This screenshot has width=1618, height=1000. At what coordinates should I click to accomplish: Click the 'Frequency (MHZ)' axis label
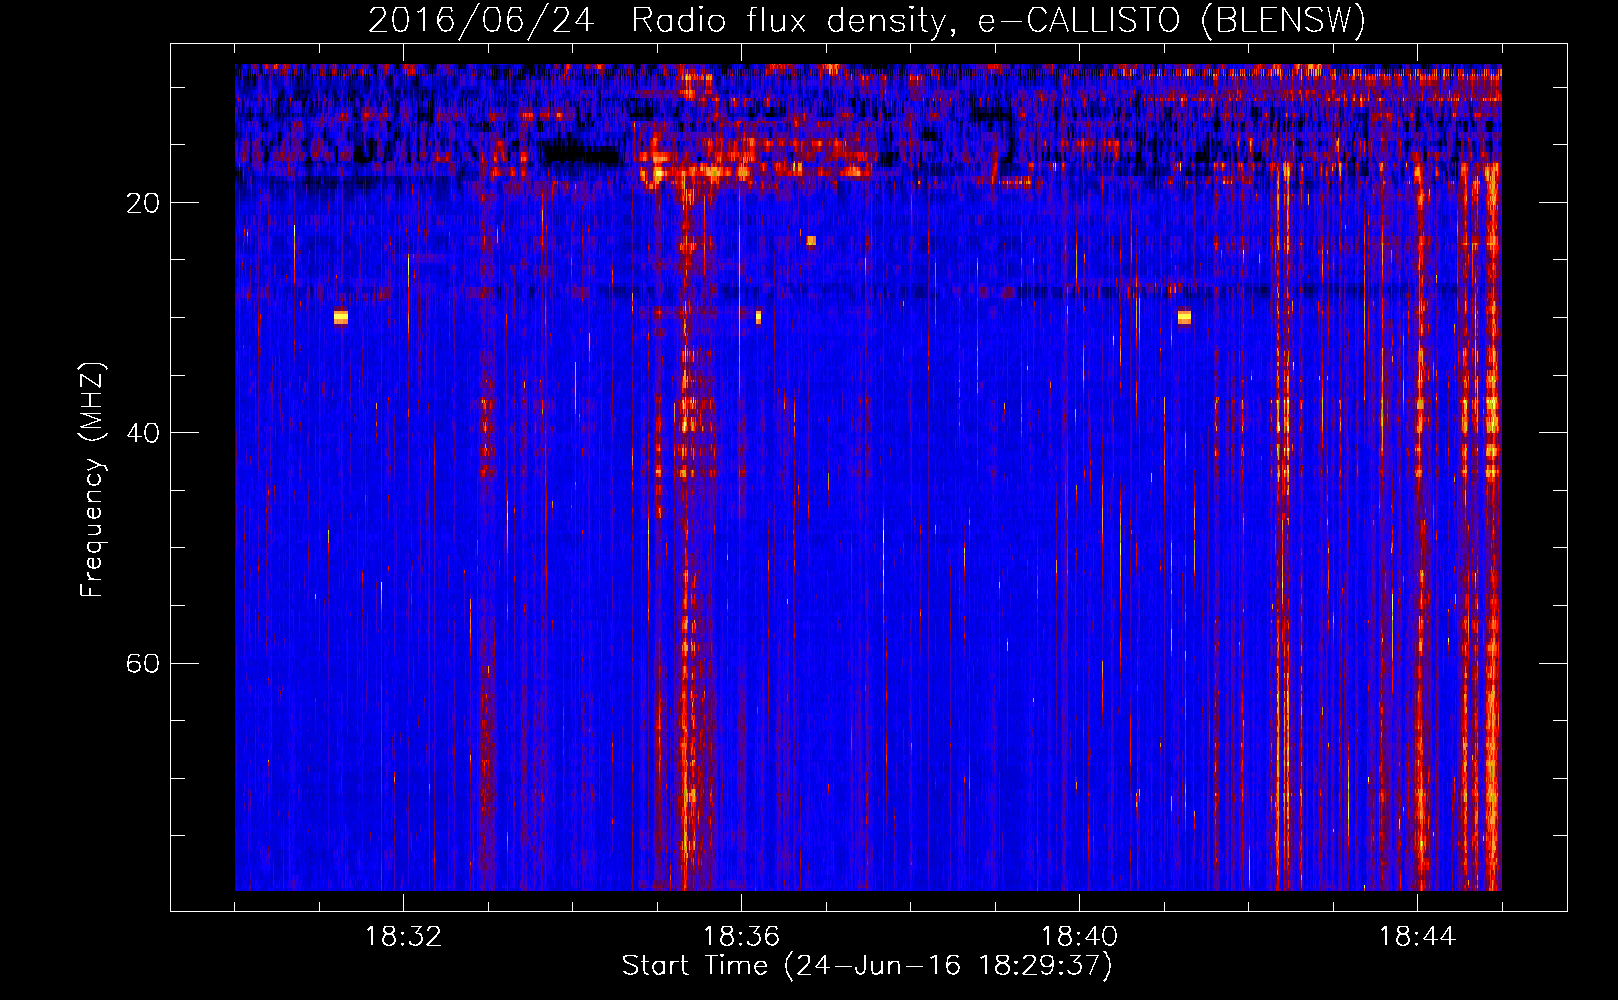click(x=92, y=480)
